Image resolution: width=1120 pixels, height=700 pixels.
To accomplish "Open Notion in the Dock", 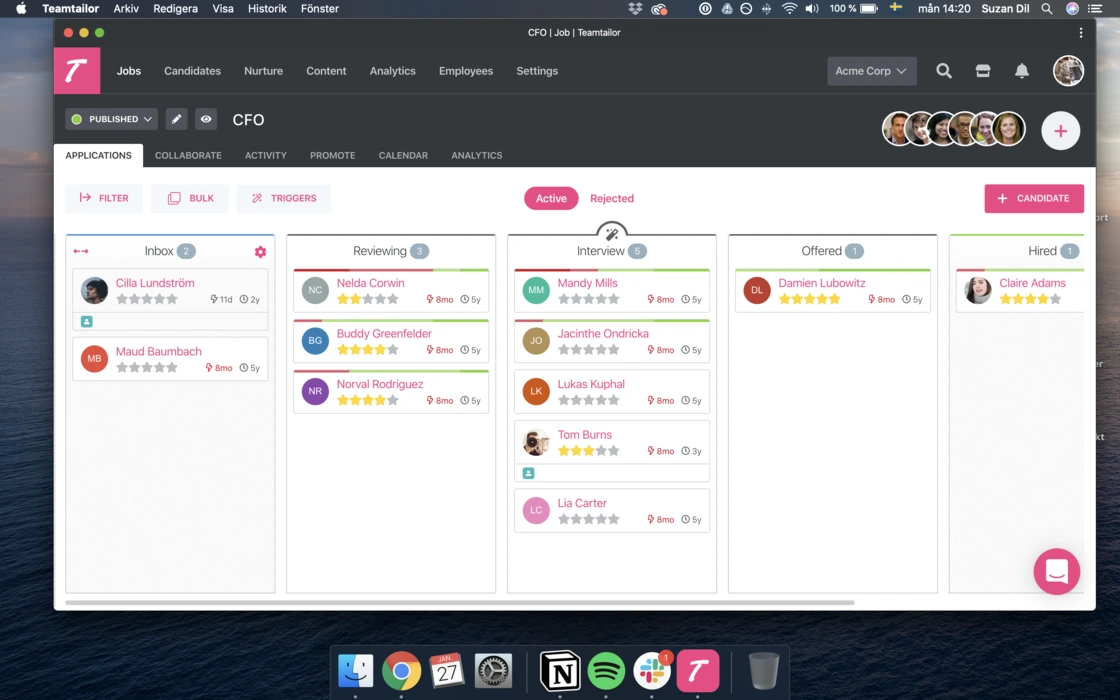I will 560,671.
